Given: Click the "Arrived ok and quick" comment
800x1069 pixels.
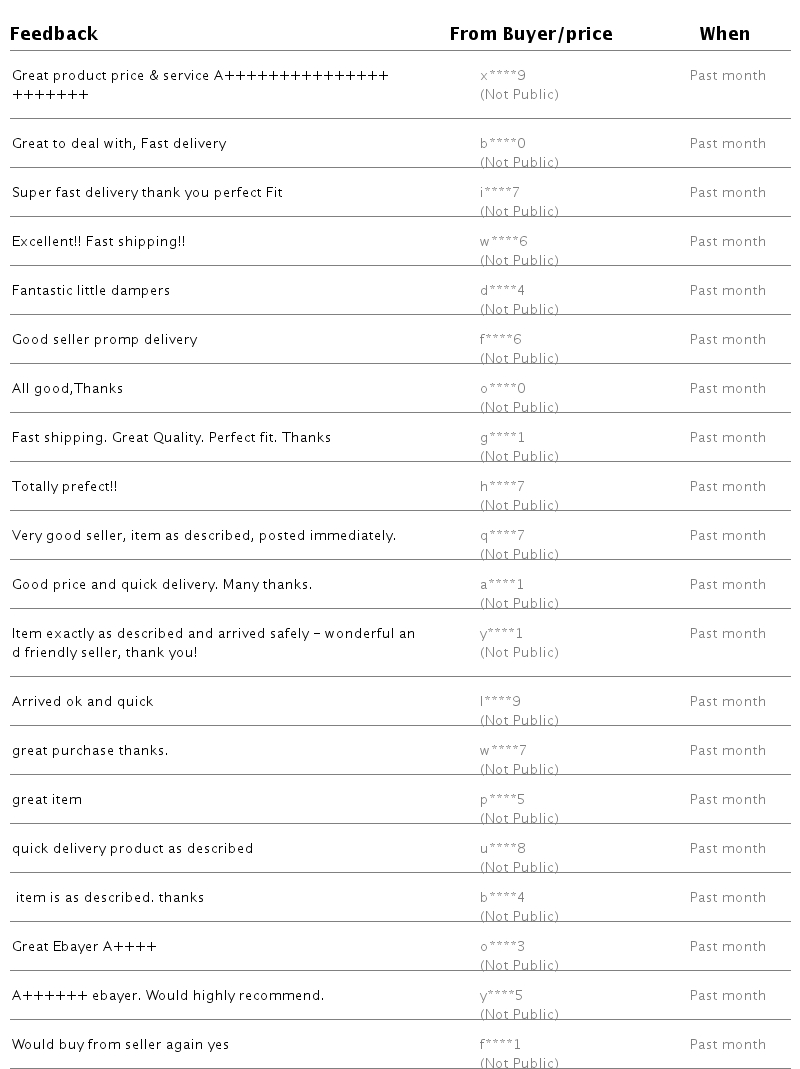Looking at the screenshot, I should (x=83, y=701).
